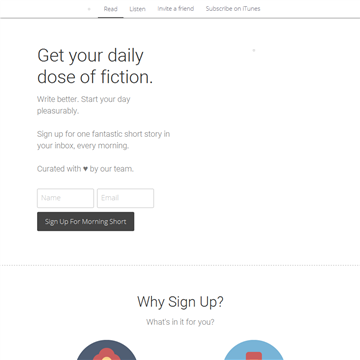Click the fantastic short story paragraph
The height and width of the screenshot is (360, 360).
tap(103, 140)
